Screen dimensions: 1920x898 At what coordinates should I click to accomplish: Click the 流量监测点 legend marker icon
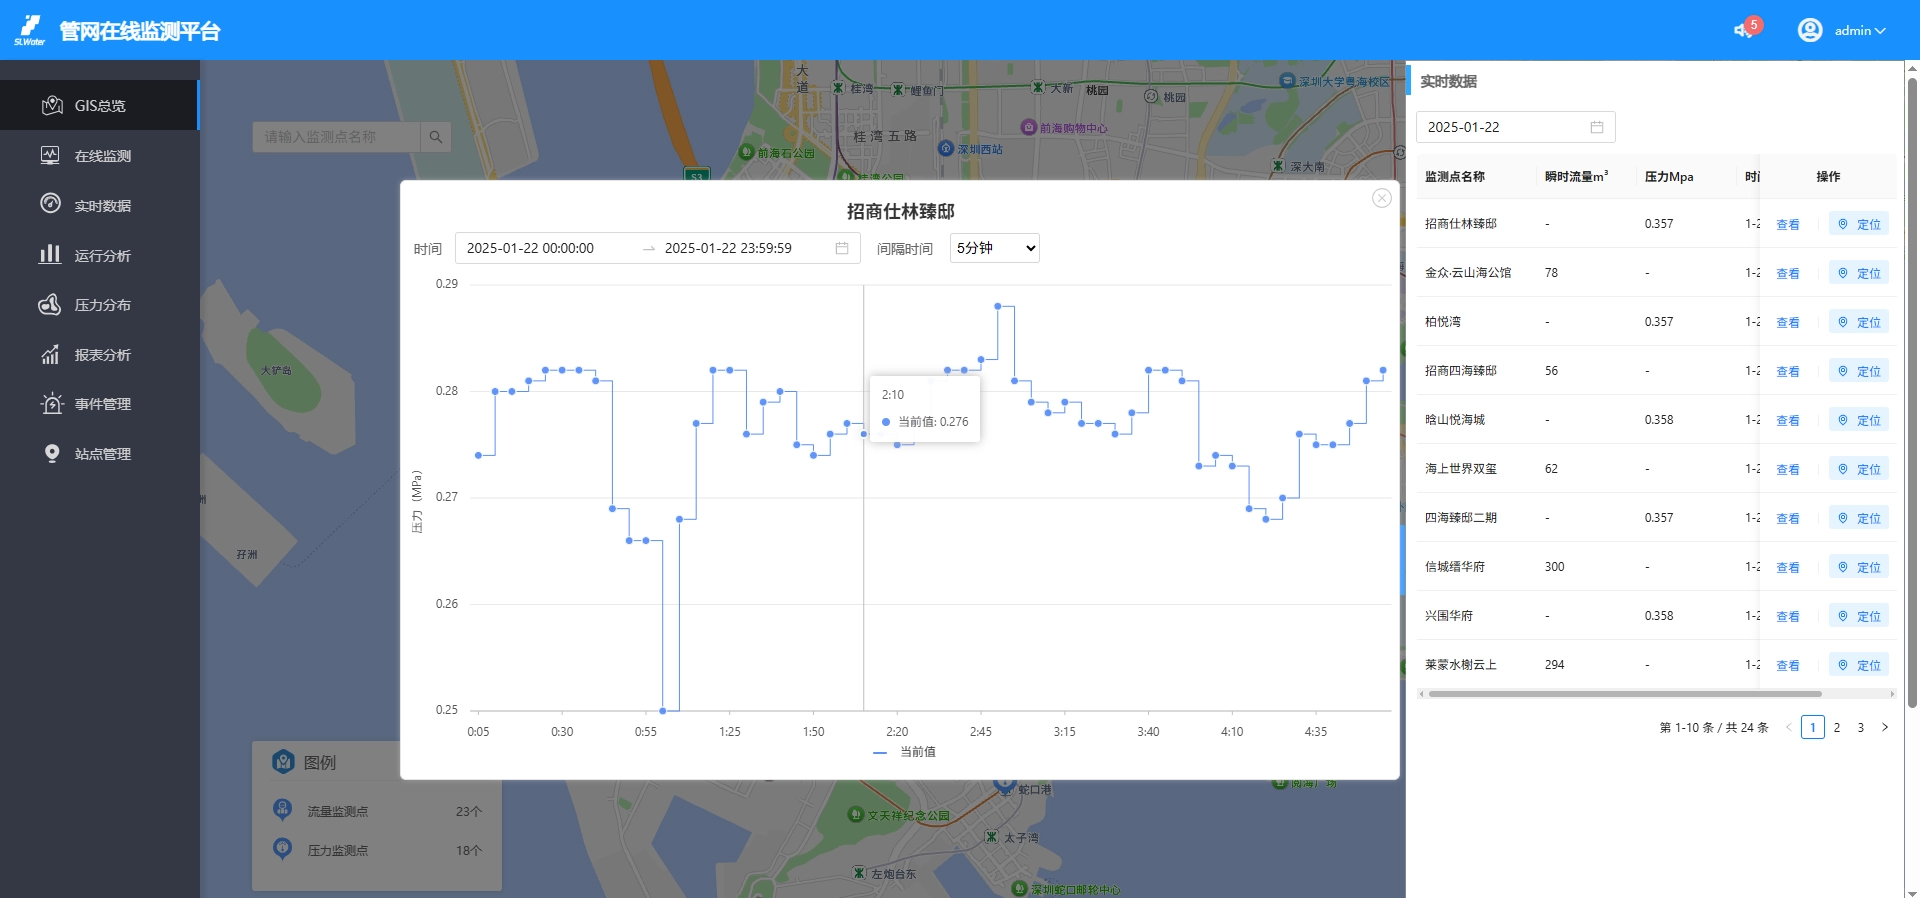coord(283,810)
